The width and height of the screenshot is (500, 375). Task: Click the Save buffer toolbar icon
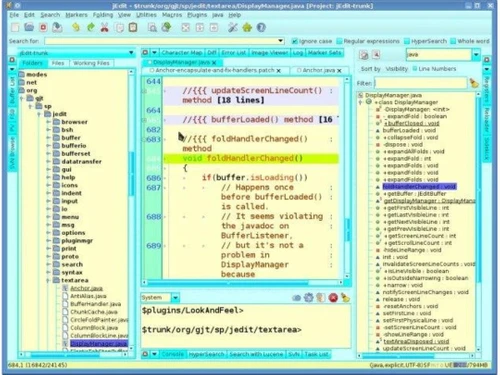[57, 27]
